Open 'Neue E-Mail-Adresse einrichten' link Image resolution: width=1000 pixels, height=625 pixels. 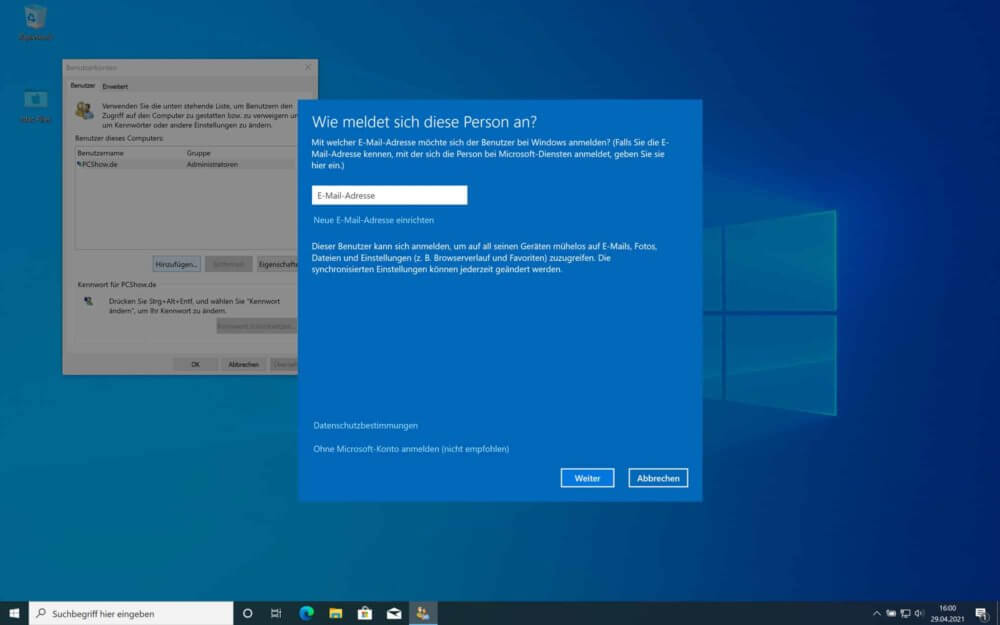click(374, 220)
